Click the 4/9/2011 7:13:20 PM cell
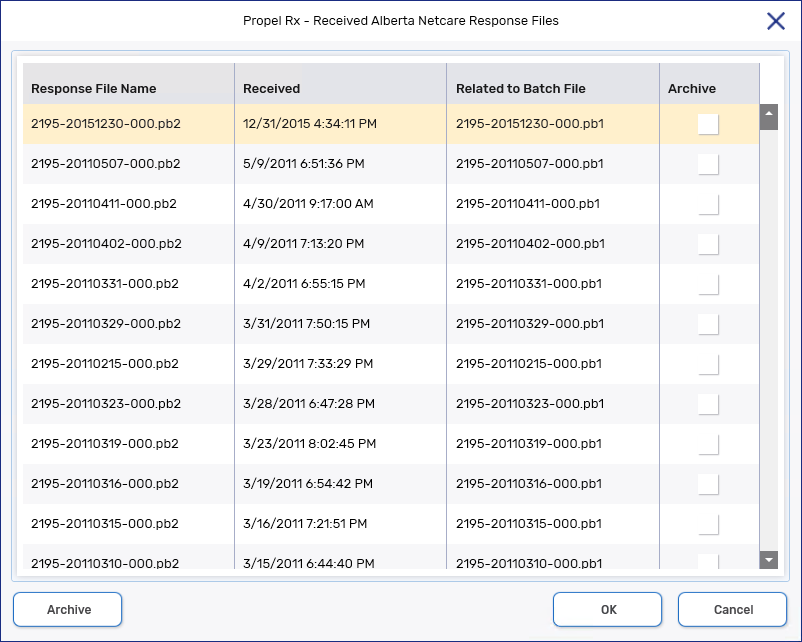 304,243
